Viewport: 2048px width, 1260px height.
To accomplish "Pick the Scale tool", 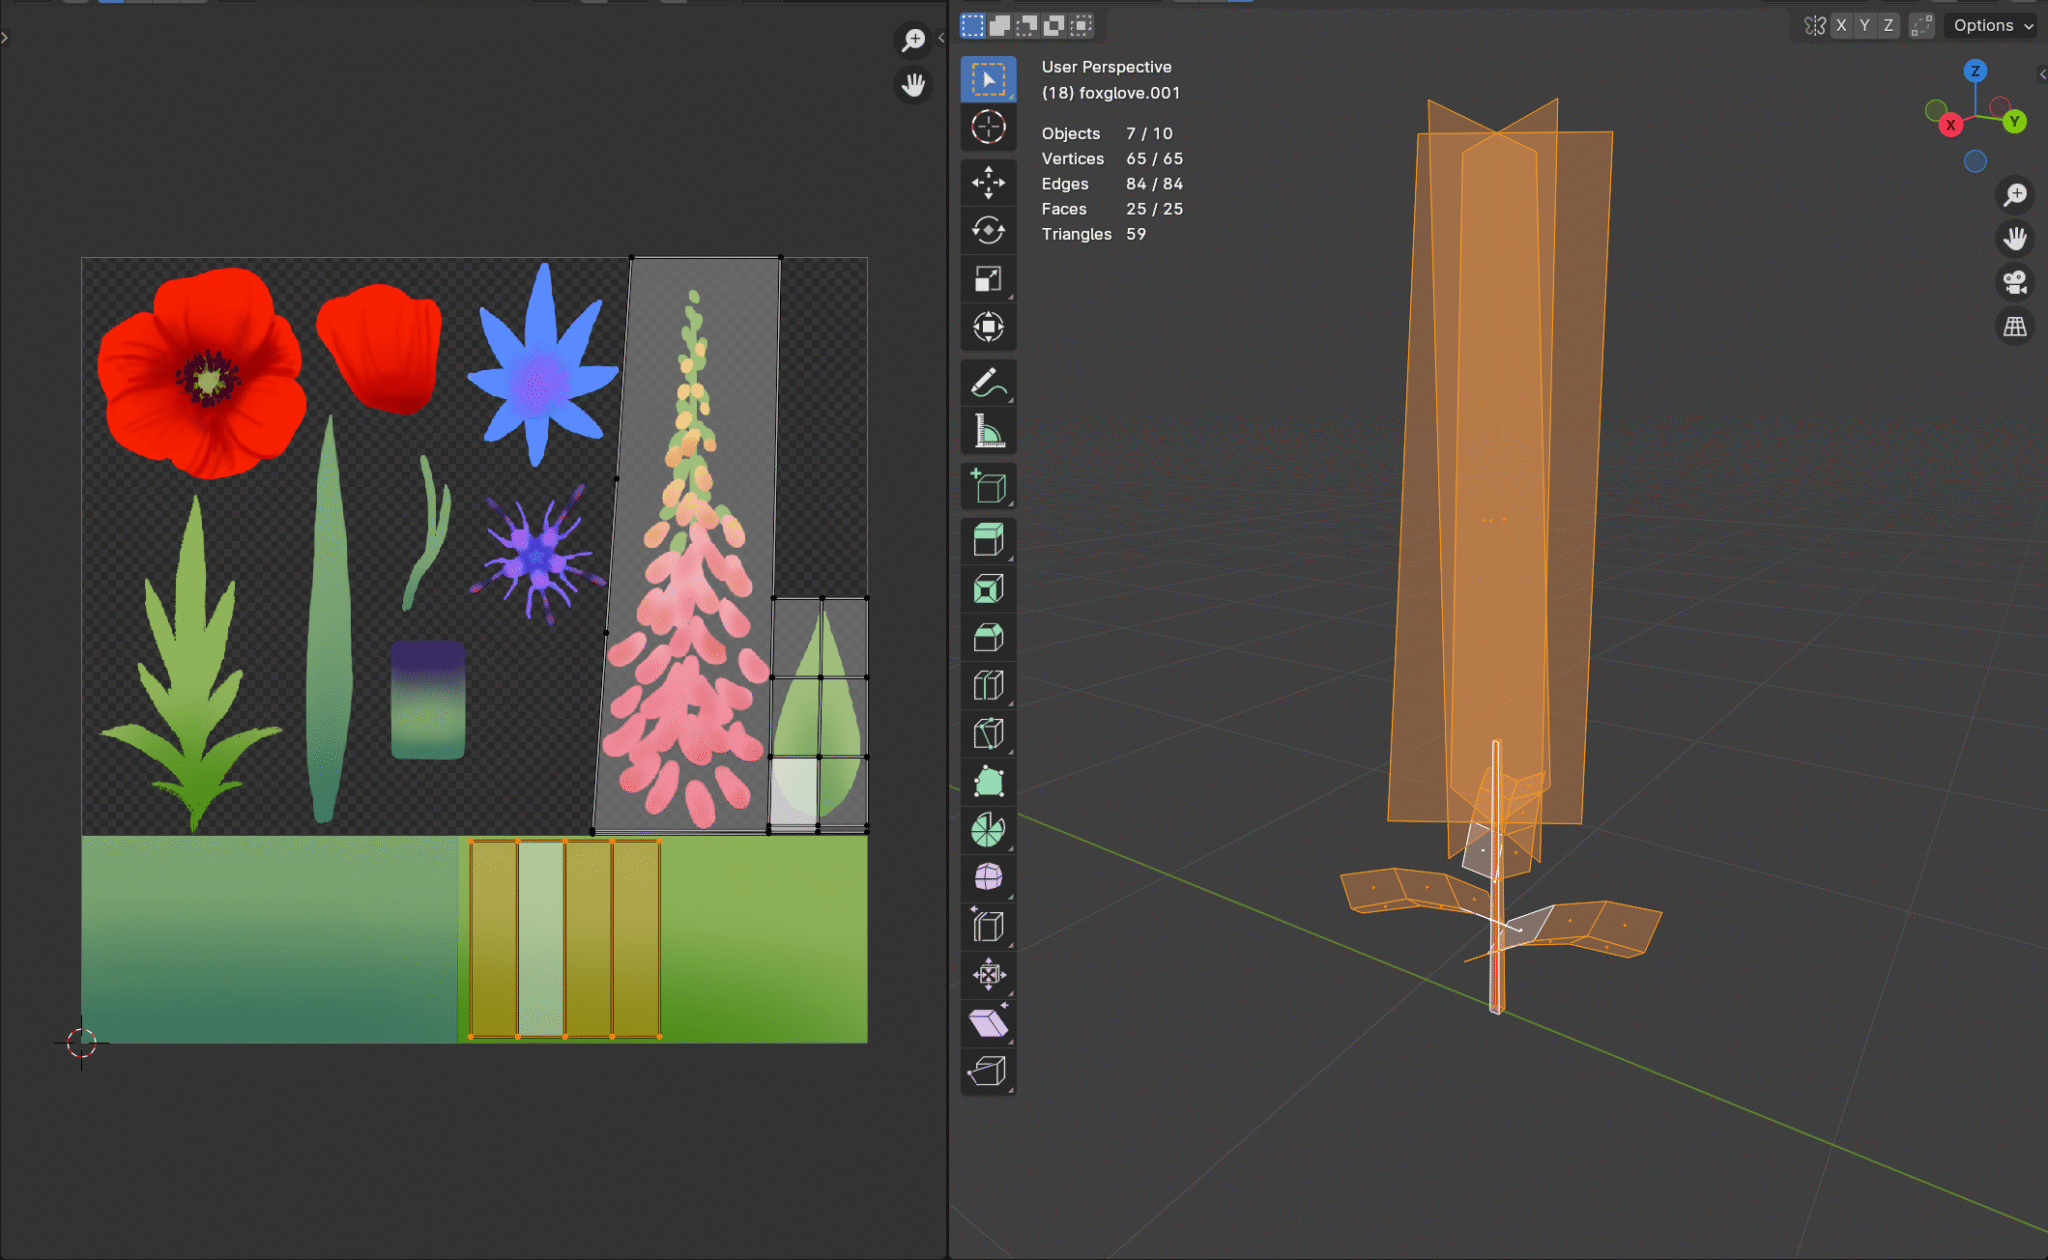I will (988, 279).
